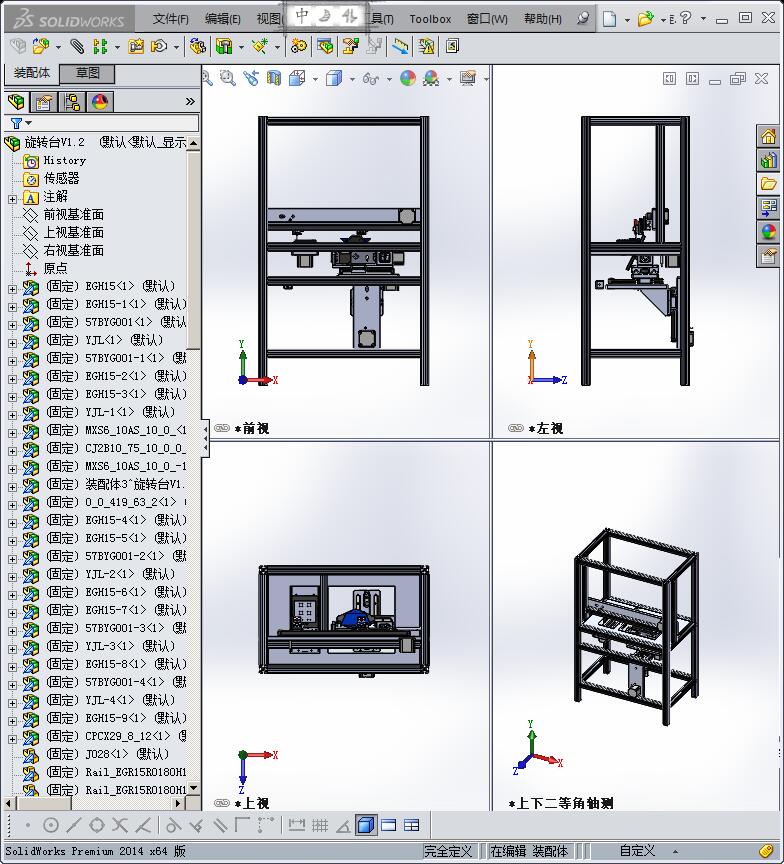Click the New Motion Study gears icon
The height and width of the screenshot is (864, 784).
click(299, 47)
